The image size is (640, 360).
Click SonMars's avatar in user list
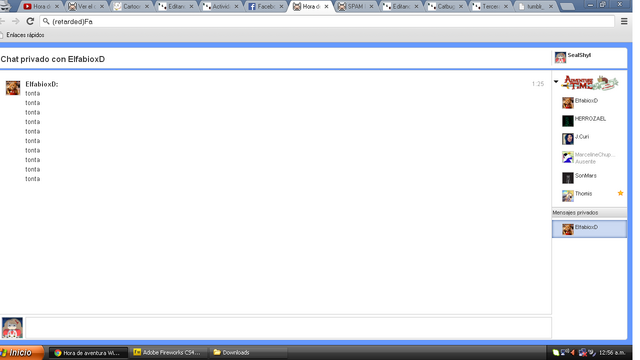[567, 178]
